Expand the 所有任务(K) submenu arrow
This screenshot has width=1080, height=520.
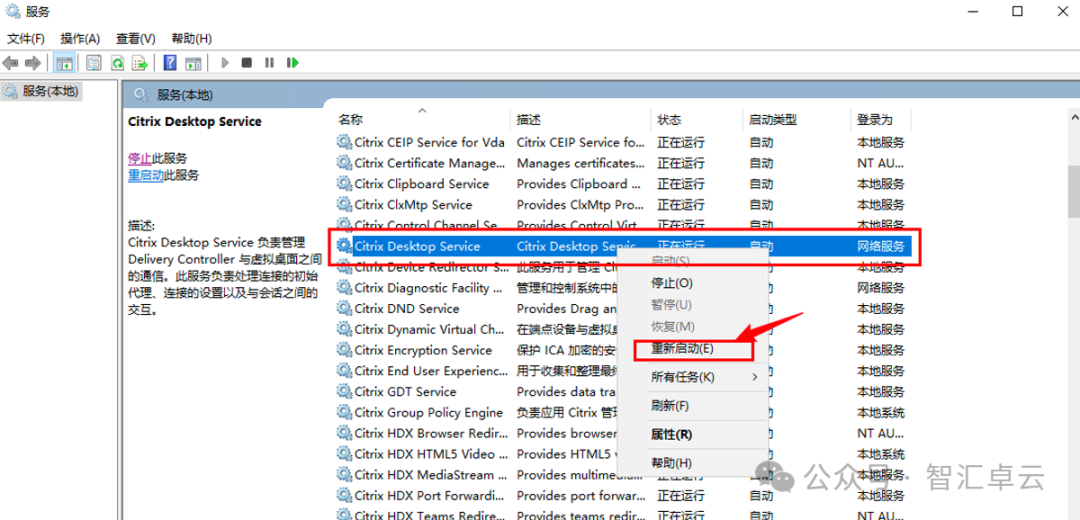click(x=755, y=377)
